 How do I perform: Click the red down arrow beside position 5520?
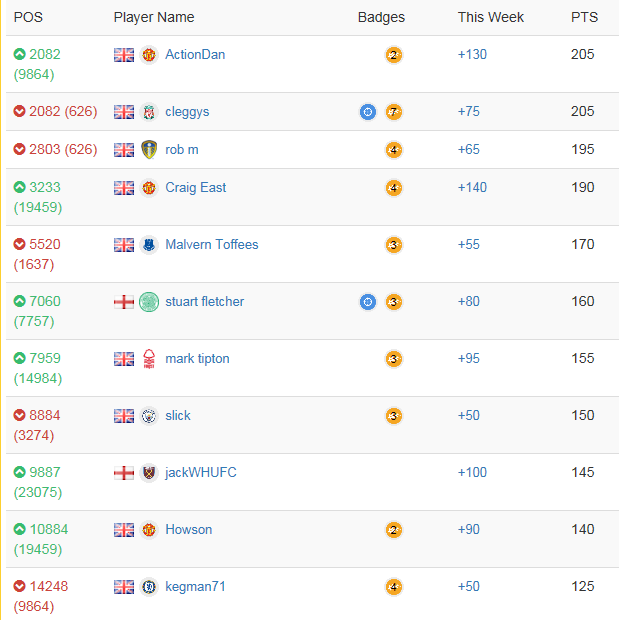[20, 245]
